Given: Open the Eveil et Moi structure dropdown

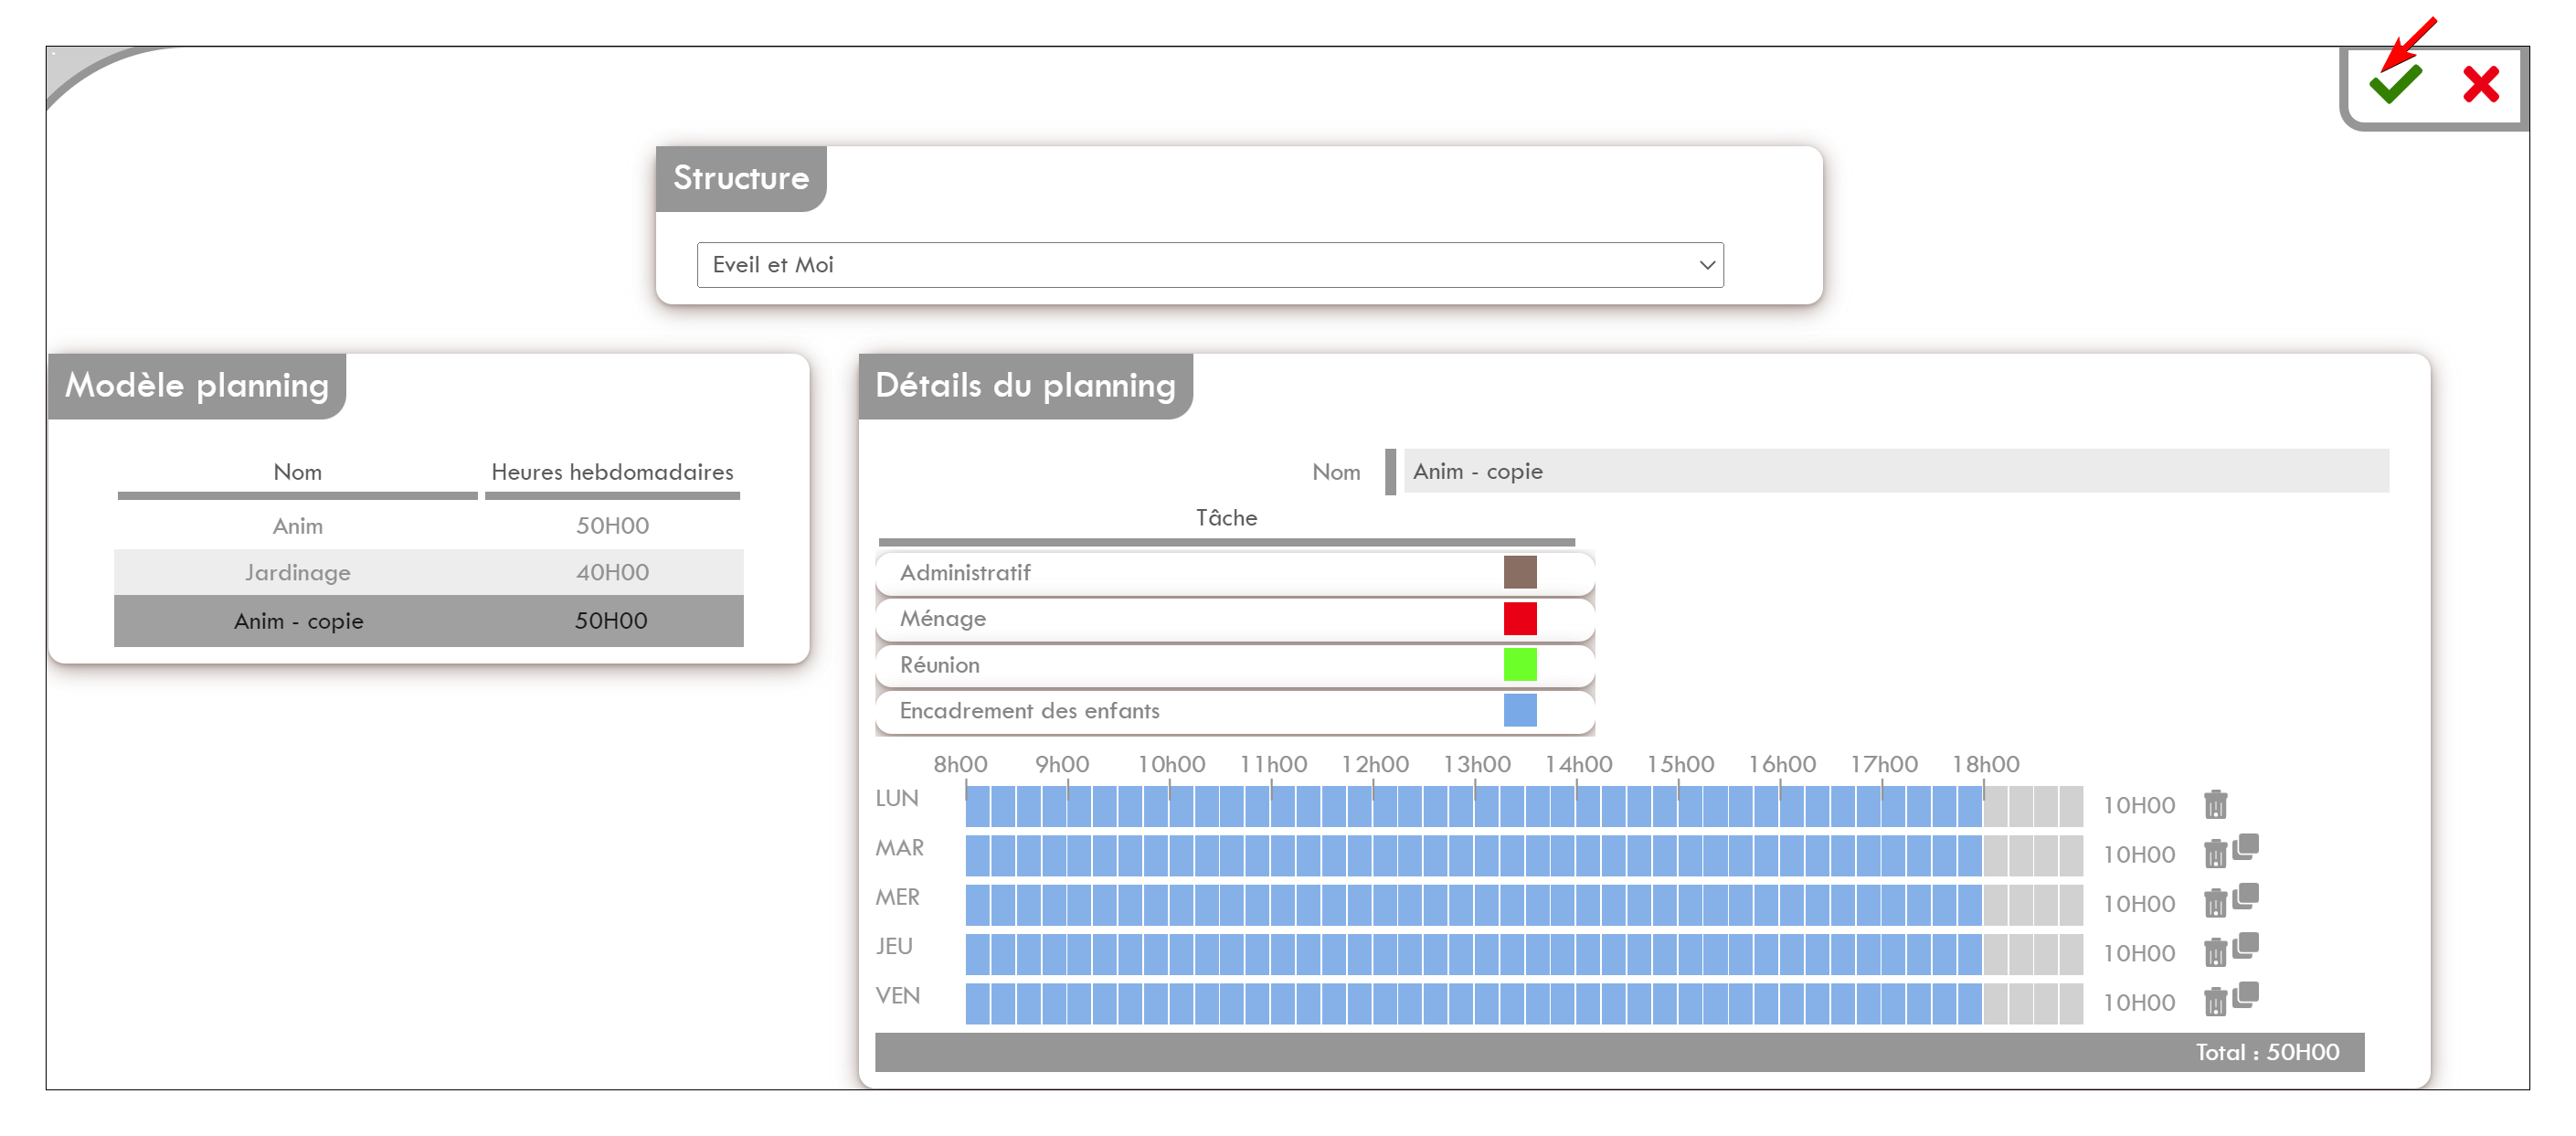Looking at the screenshot, I should 1210,265.
